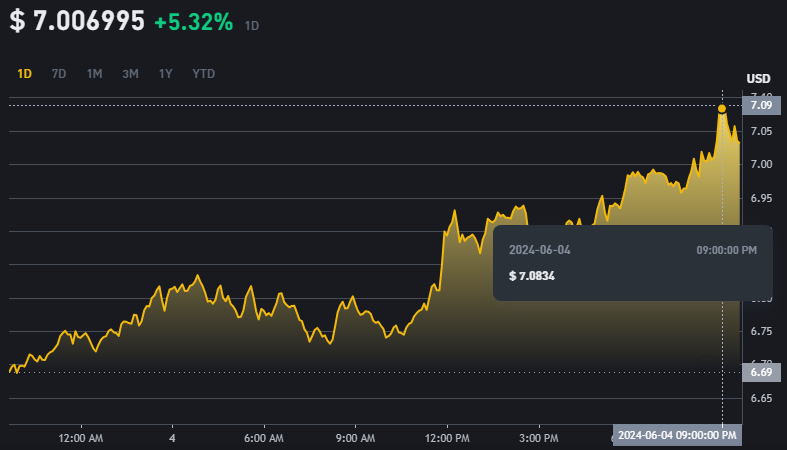The image size is (787, 450).
Task: Click the yellow peak data point marker
Action: [722, 108]
